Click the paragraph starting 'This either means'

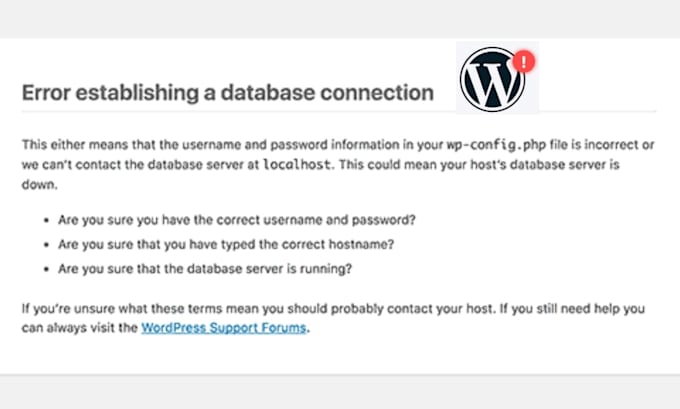(338, 165)
